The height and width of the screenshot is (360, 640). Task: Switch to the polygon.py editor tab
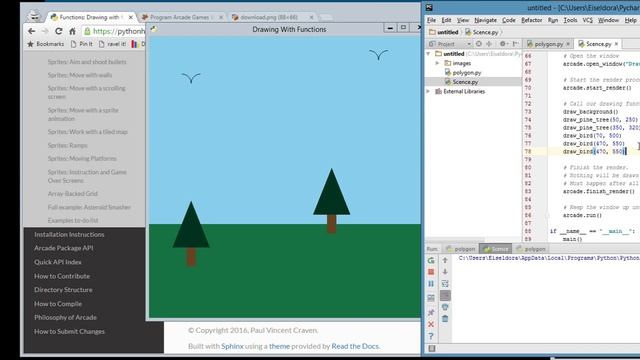[x=548, y=44]
